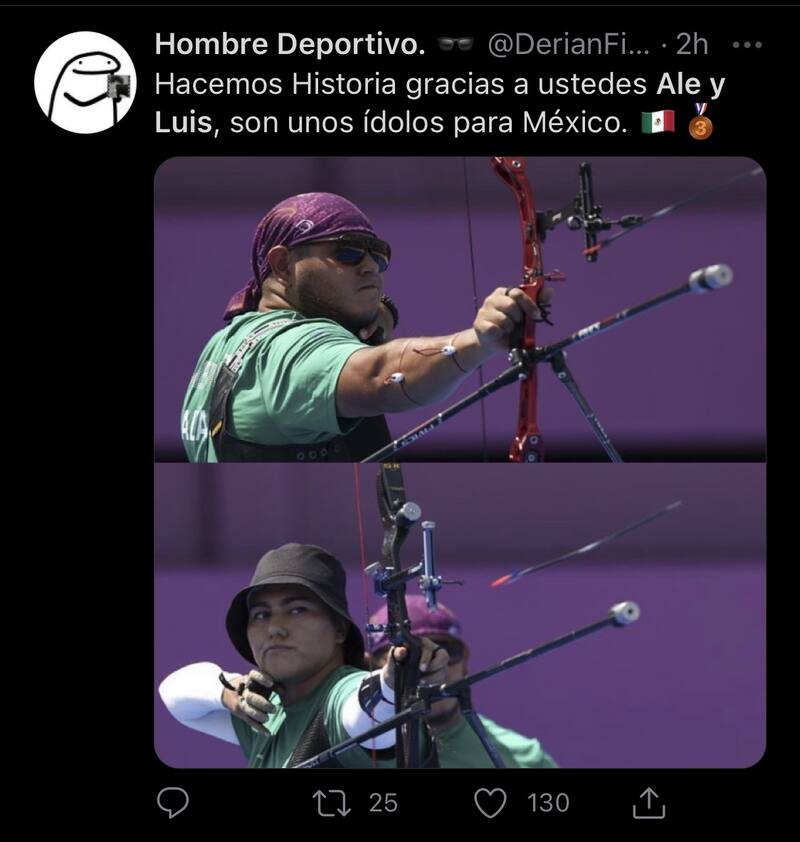Tap the share upload icon
Screen dimensions: 800x842
coord(649,801)
